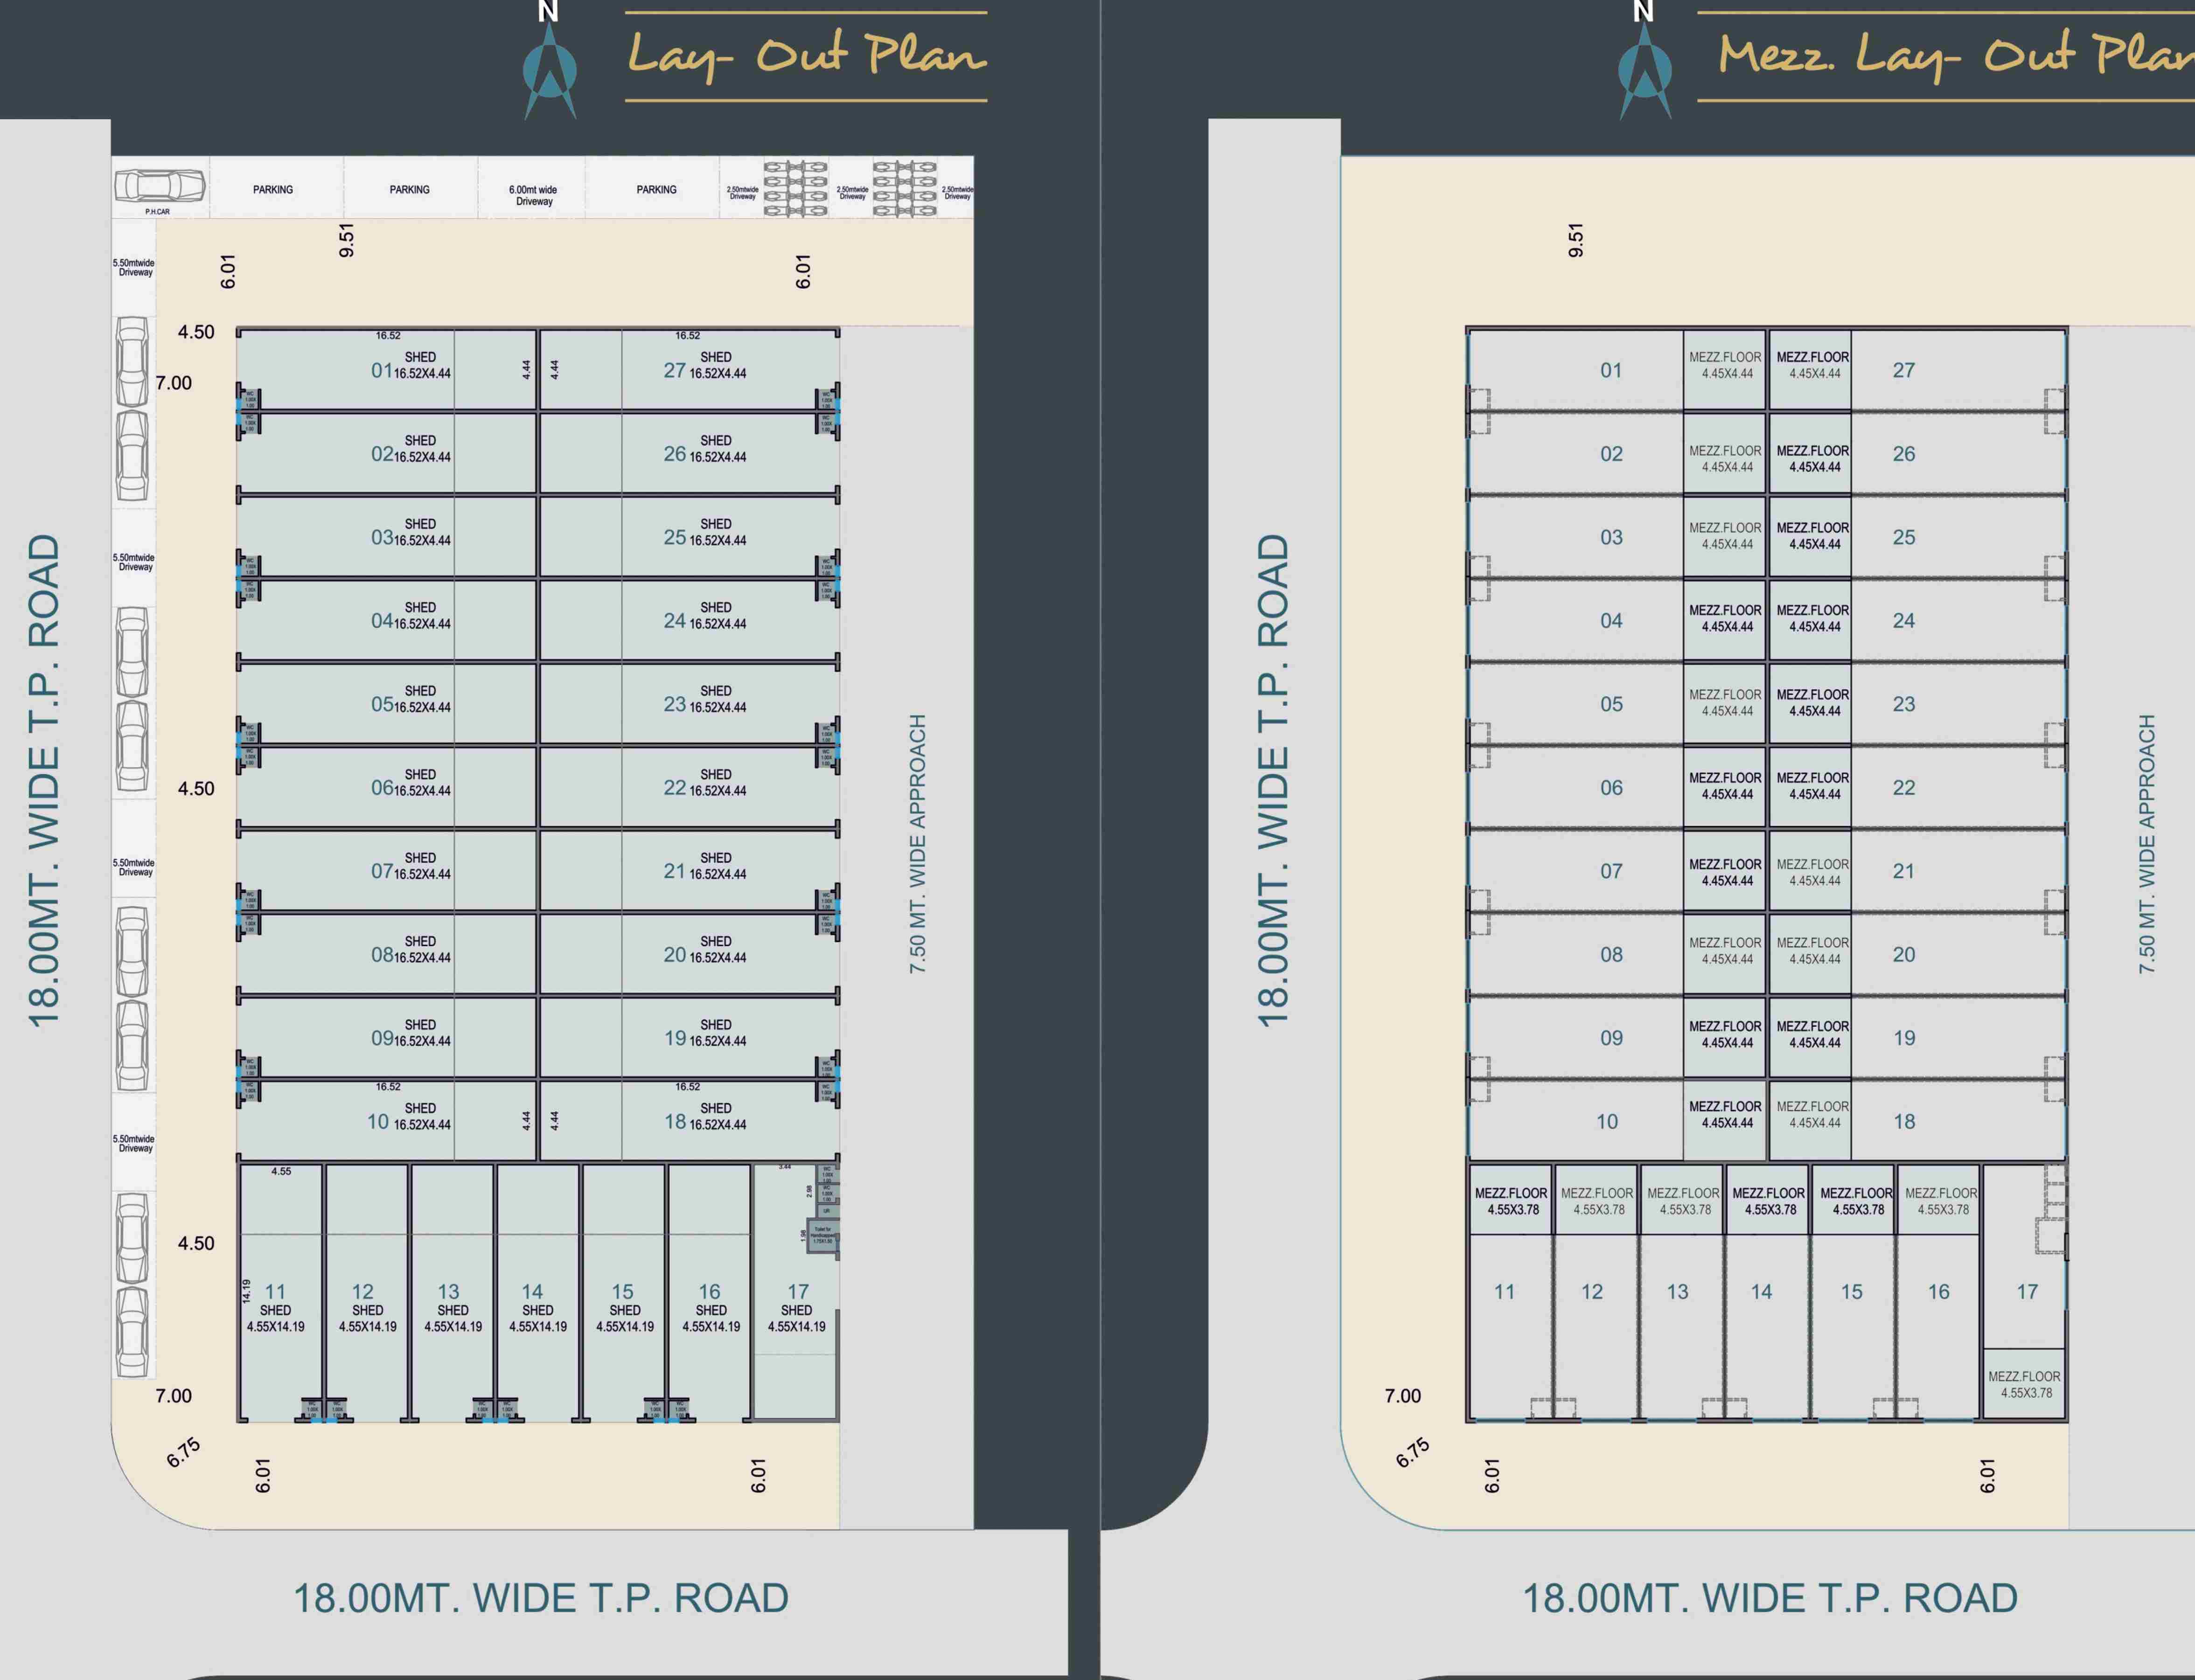The image size is (2195, 1680).
Task: Click the 4.55 width dimension above shed 11
Action: [281, 1171]
